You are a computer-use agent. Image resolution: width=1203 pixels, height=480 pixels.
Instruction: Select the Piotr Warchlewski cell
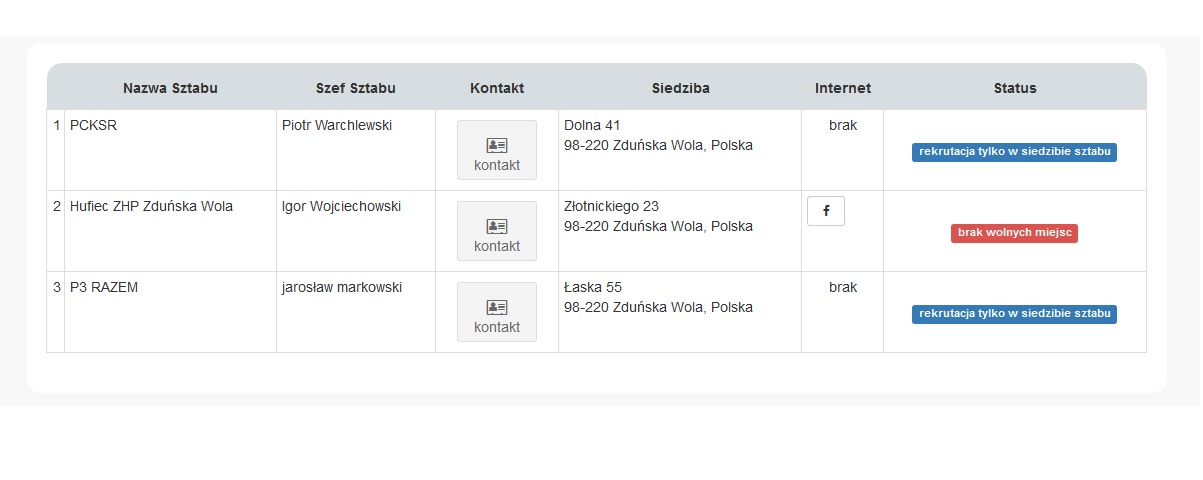coord(337,126)
